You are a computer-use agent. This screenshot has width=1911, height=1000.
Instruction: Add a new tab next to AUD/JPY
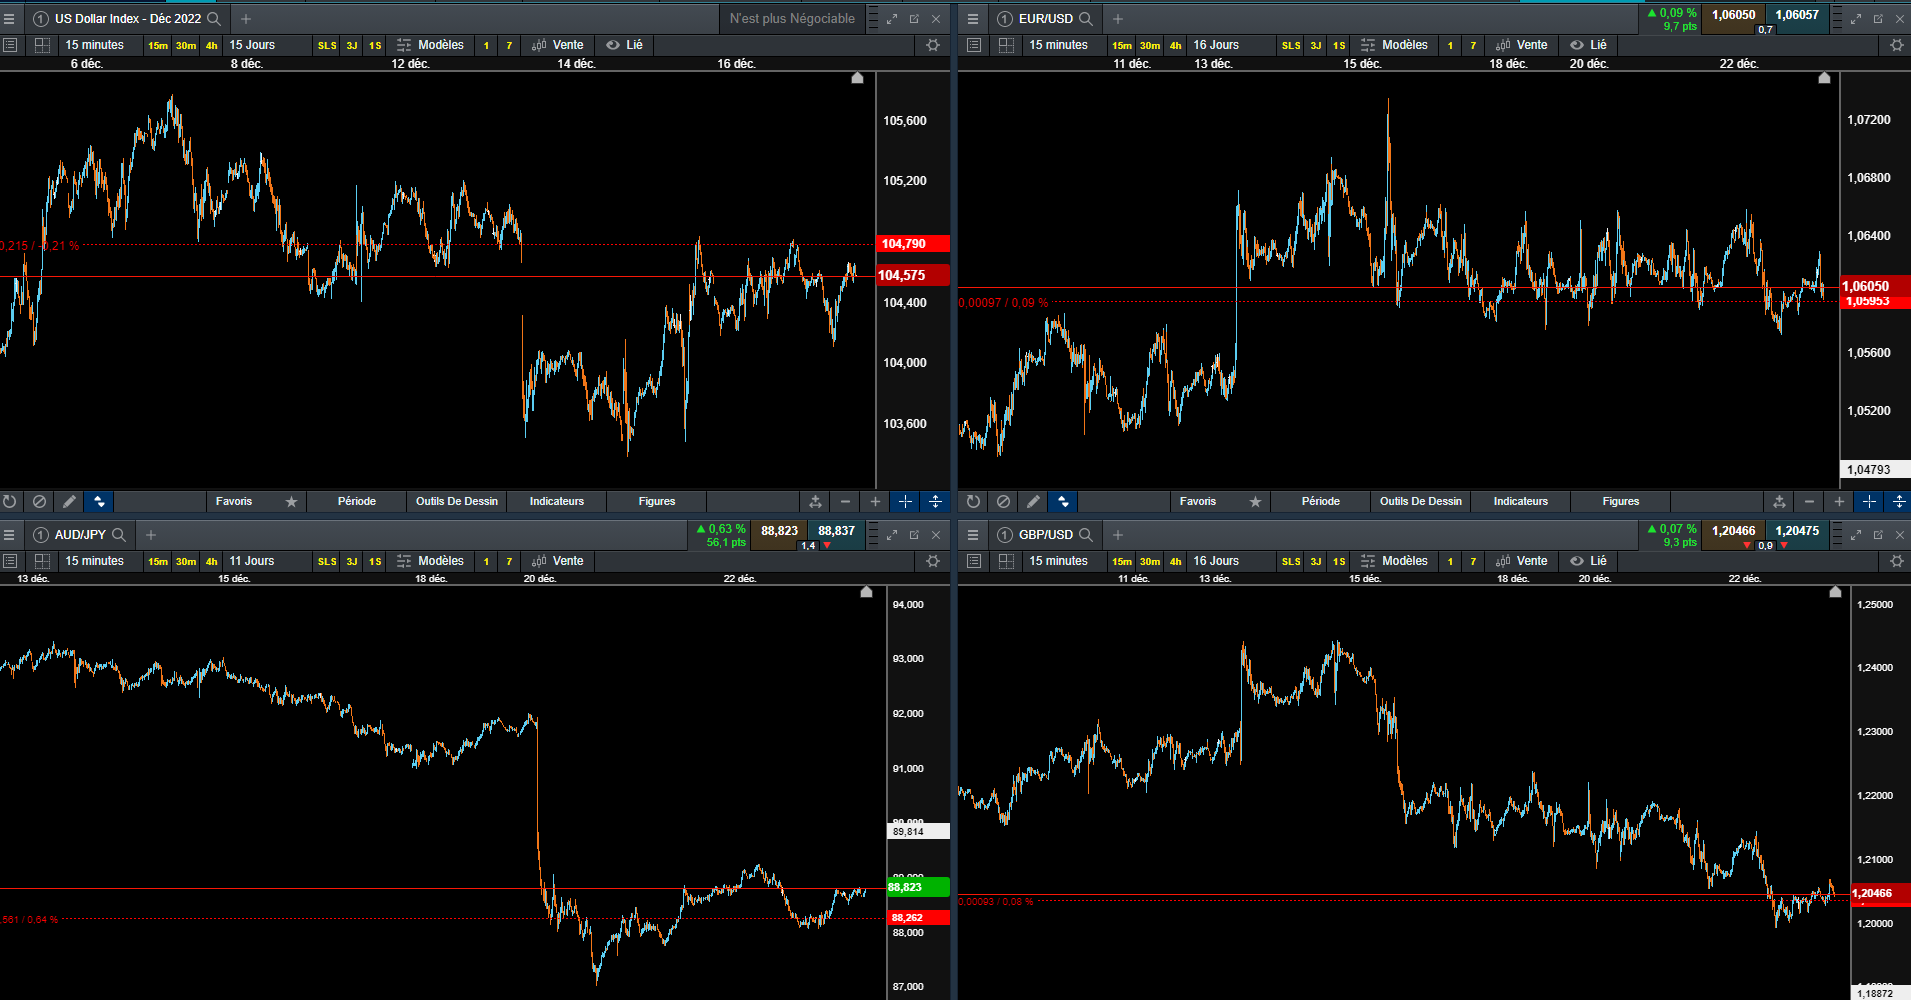tap(151, 535)
